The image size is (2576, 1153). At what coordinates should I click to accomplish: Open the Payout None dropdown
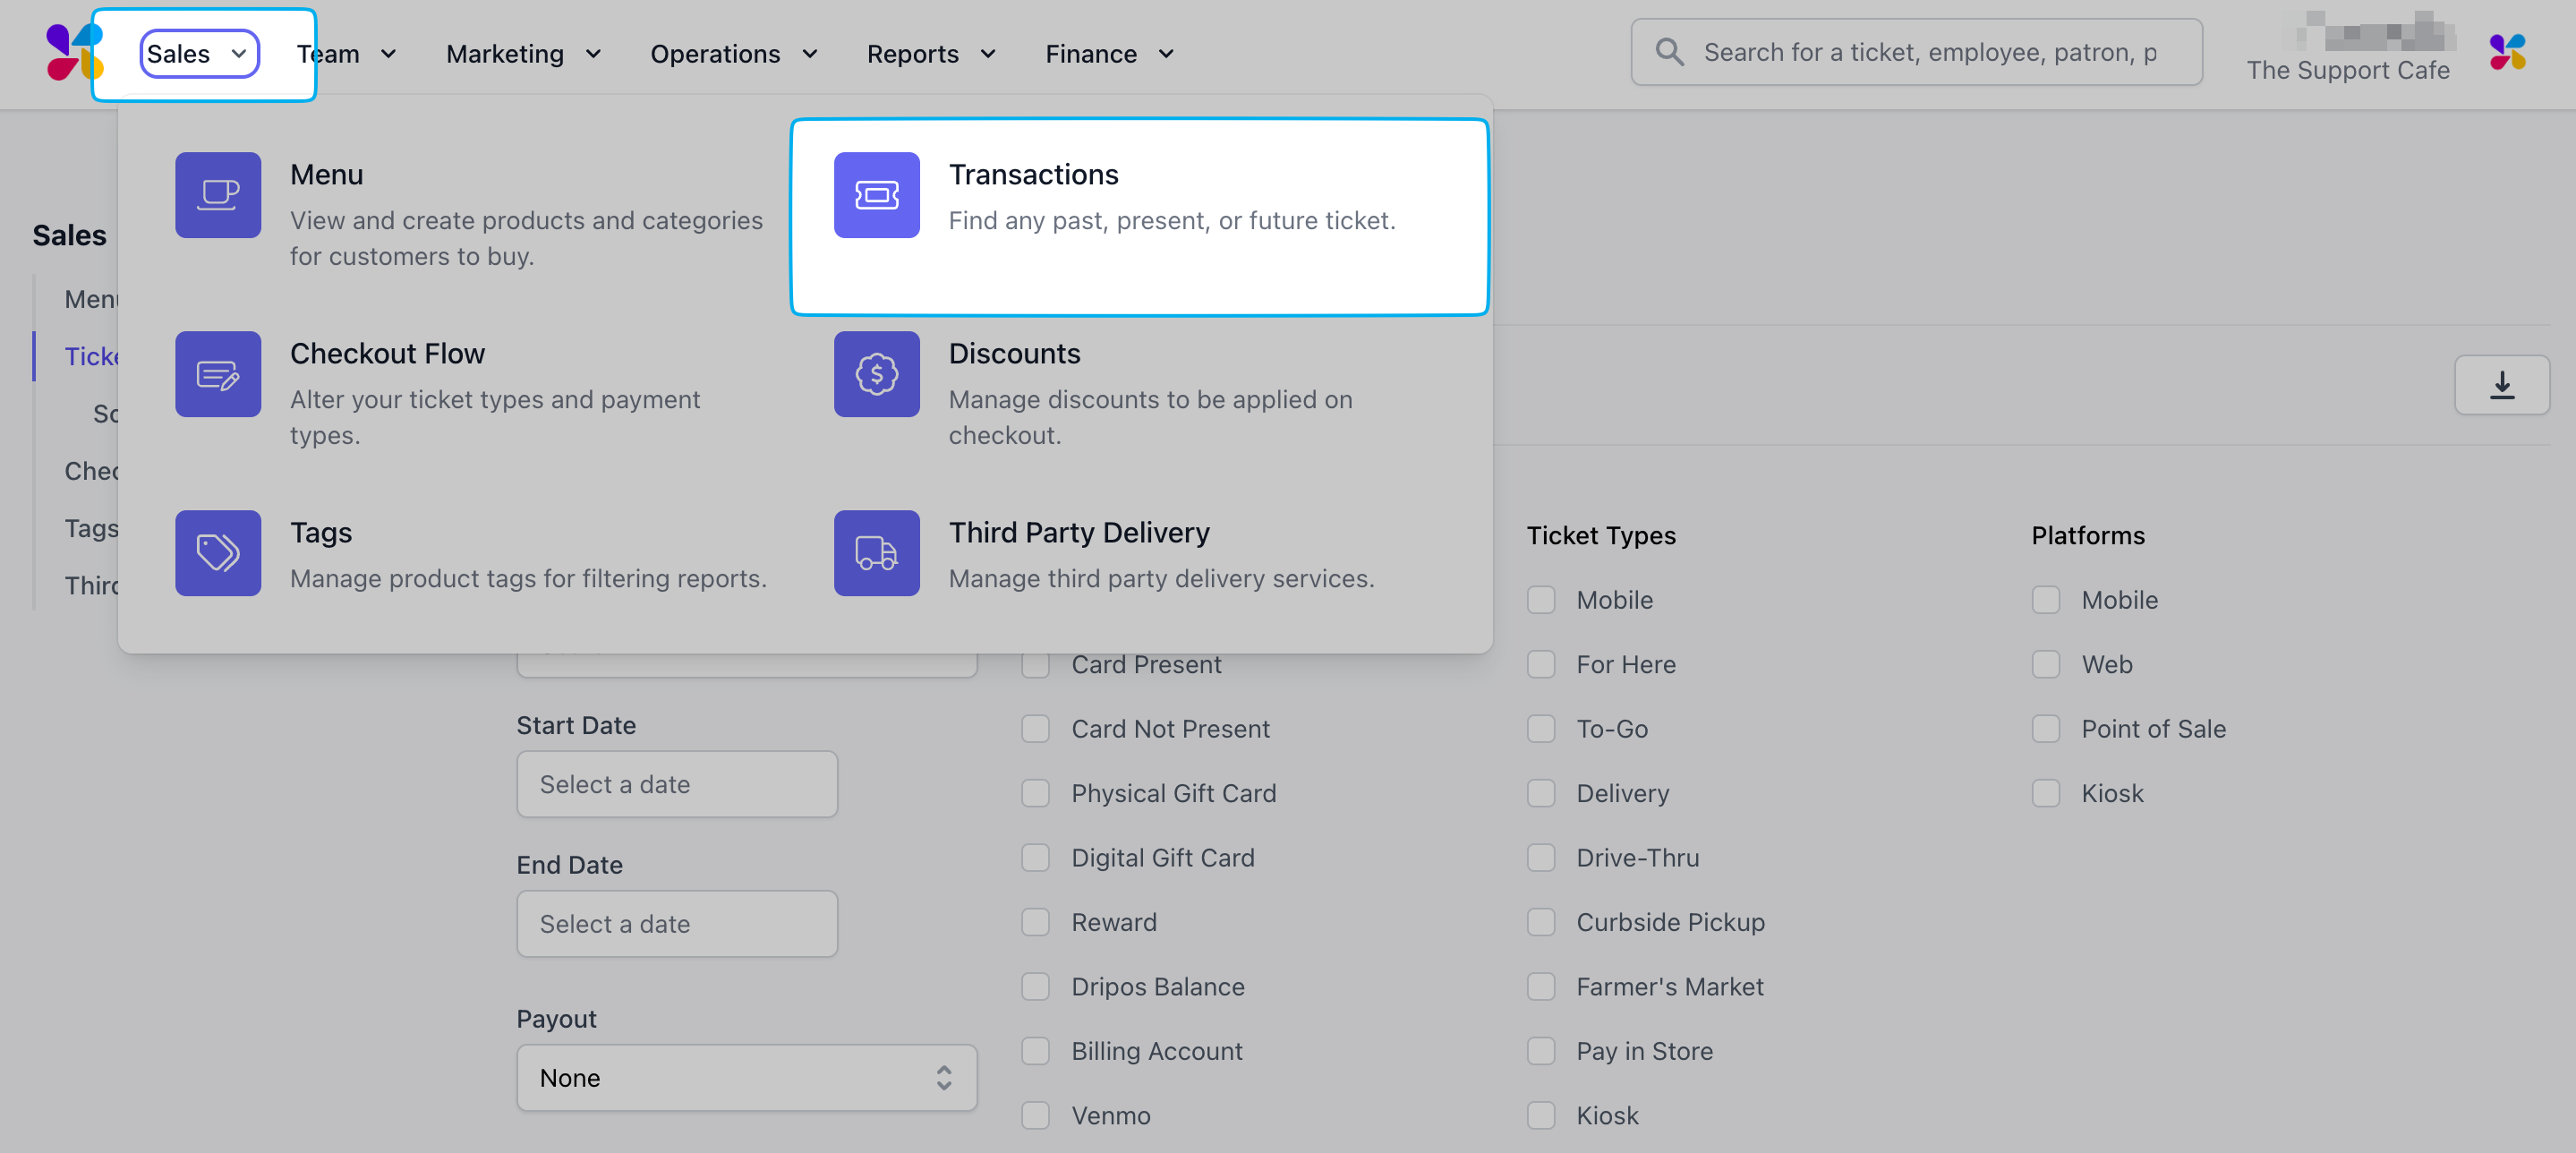(x=746, y=1078)
